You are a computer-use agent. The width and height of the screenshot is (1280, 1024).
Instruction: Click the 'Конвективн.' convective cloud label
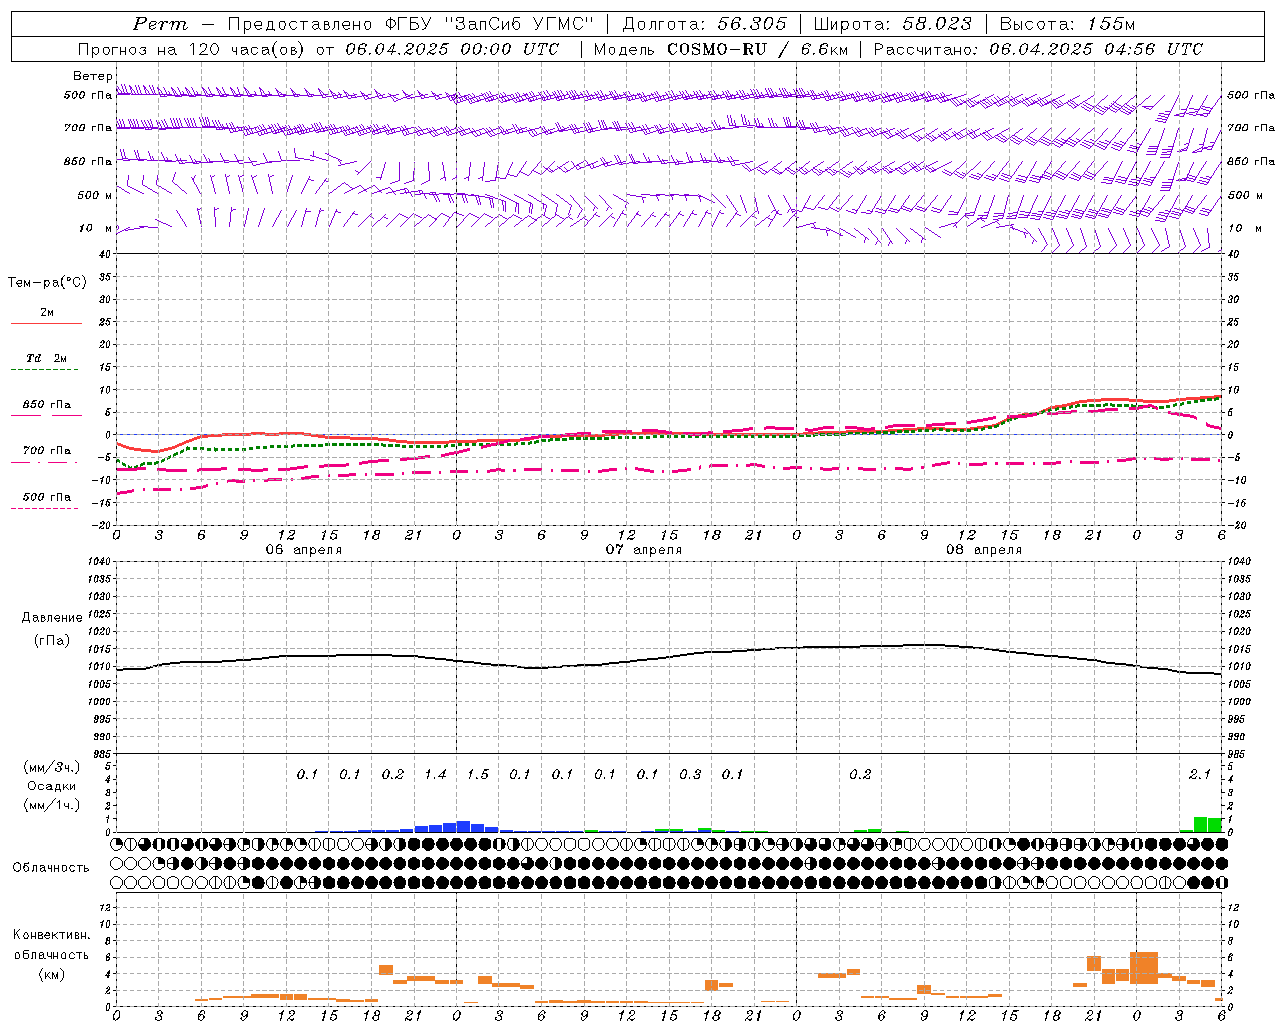point(51,935)
